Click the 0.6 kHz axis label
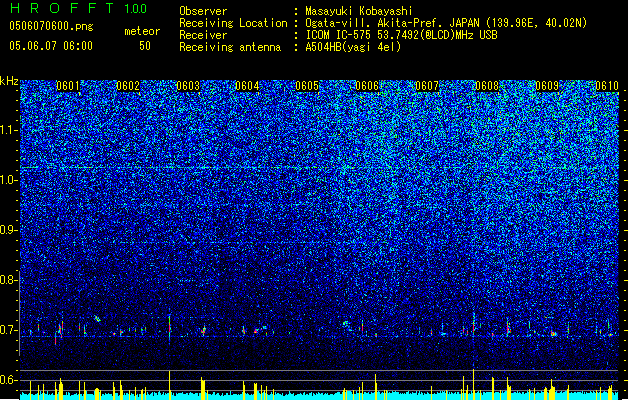 point(9,380)
